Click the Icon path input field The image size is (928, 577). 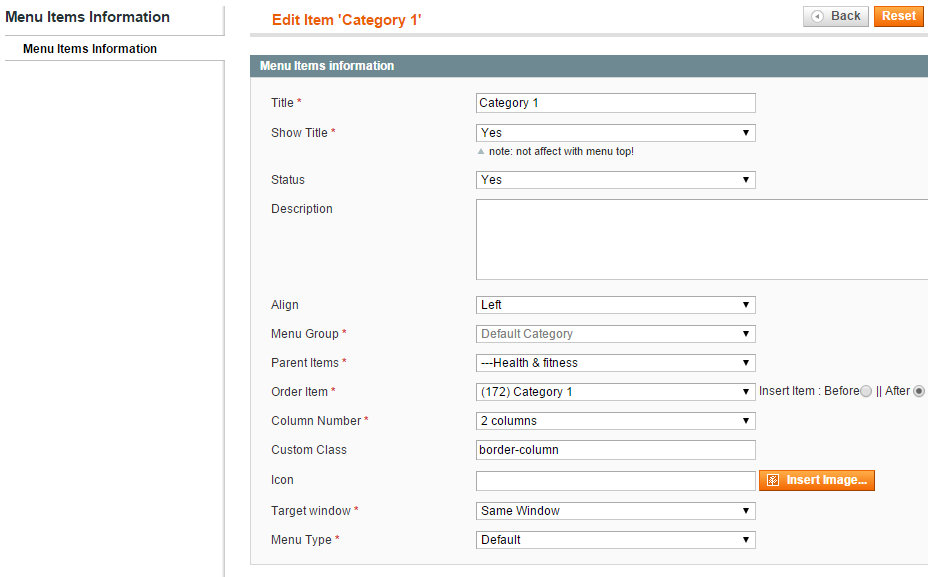(616, 481)
